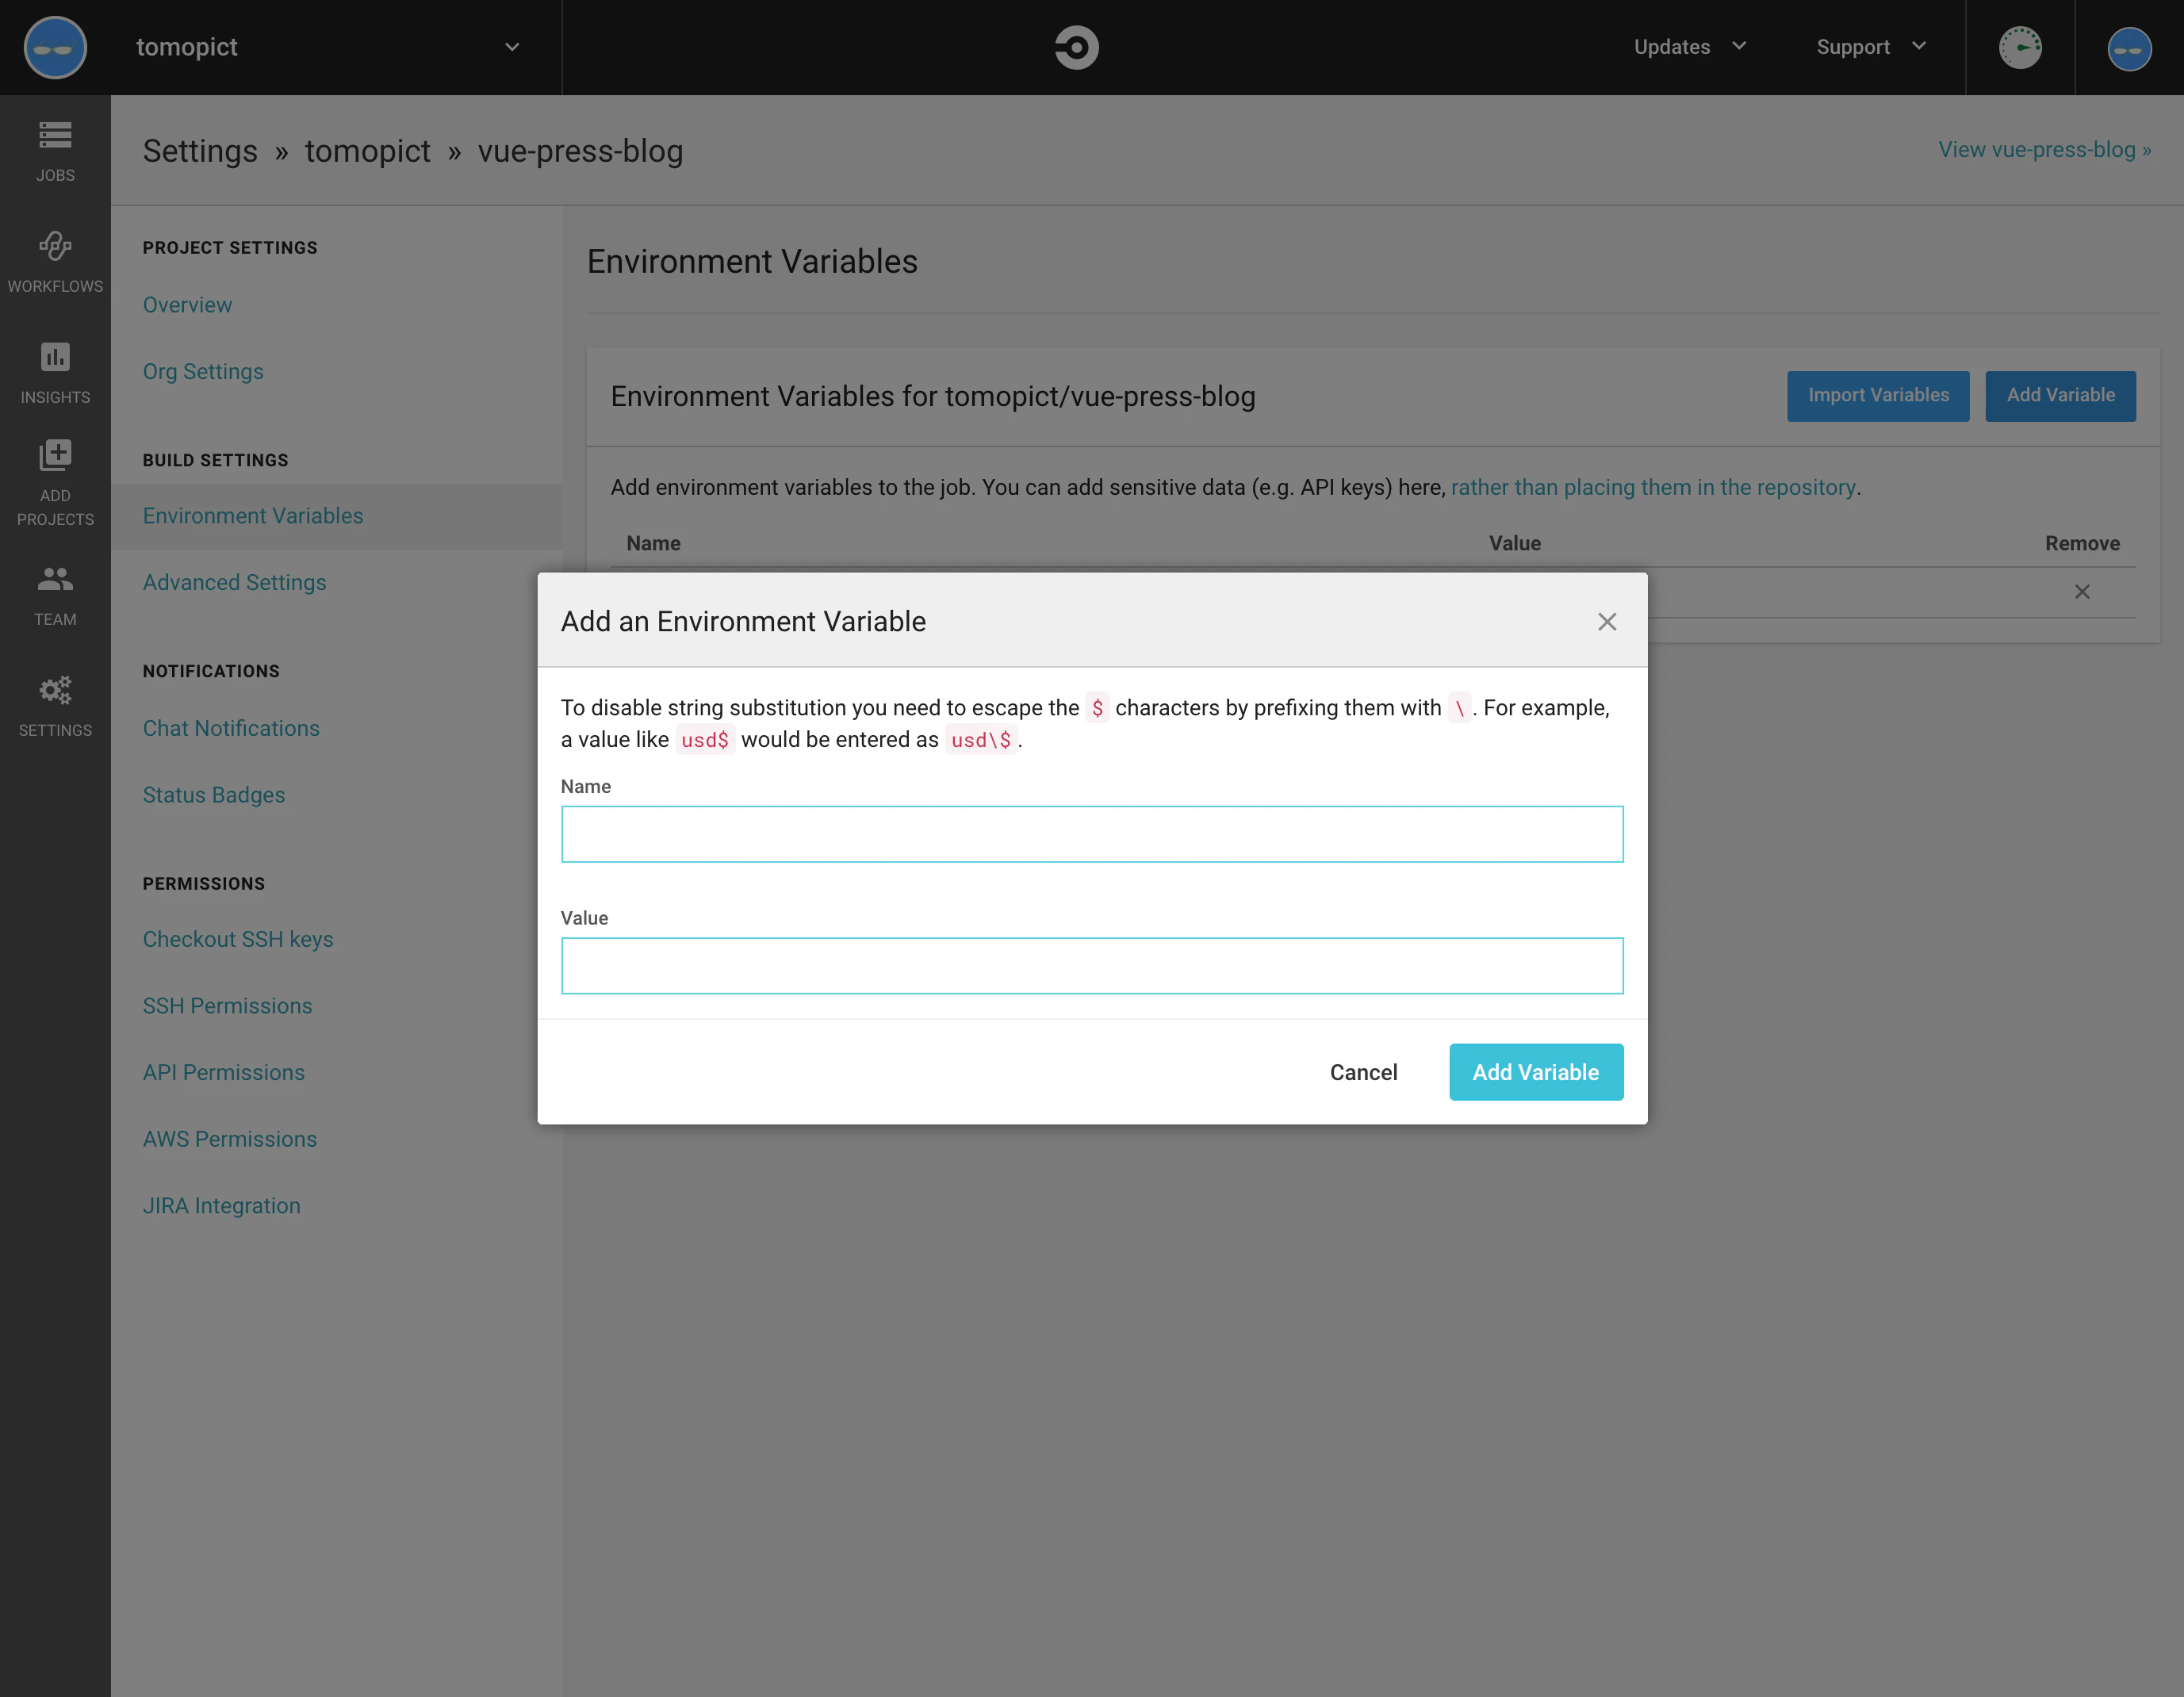Expand the Support dropdown
Image resolution: width=2184 pixels, height=1697 pixels.
pyautogui.click(x=1869, y=47)
